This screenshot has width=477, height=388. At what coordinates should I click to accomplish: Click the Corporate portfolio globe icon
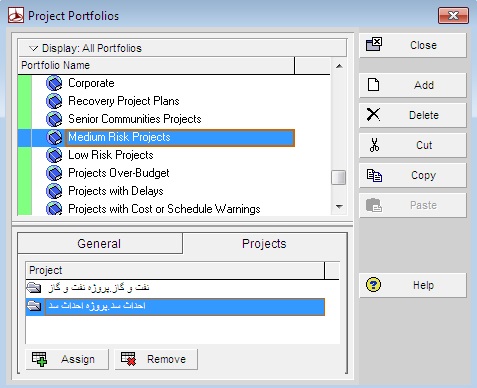pyautogui.click(x=54, y=83)
